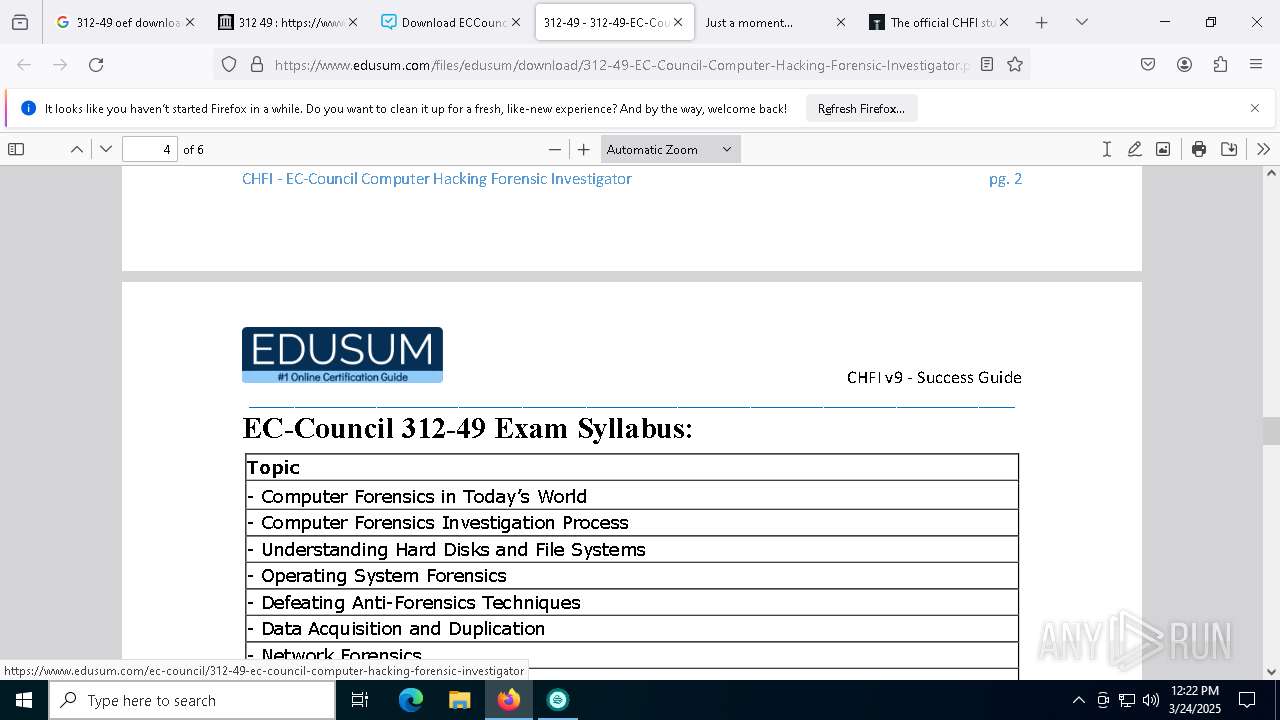Click the 'Defeating Anti-Forensics Techniques' row
The width and height of the screenshot is (1280, 720).
[x=632, y=602]
